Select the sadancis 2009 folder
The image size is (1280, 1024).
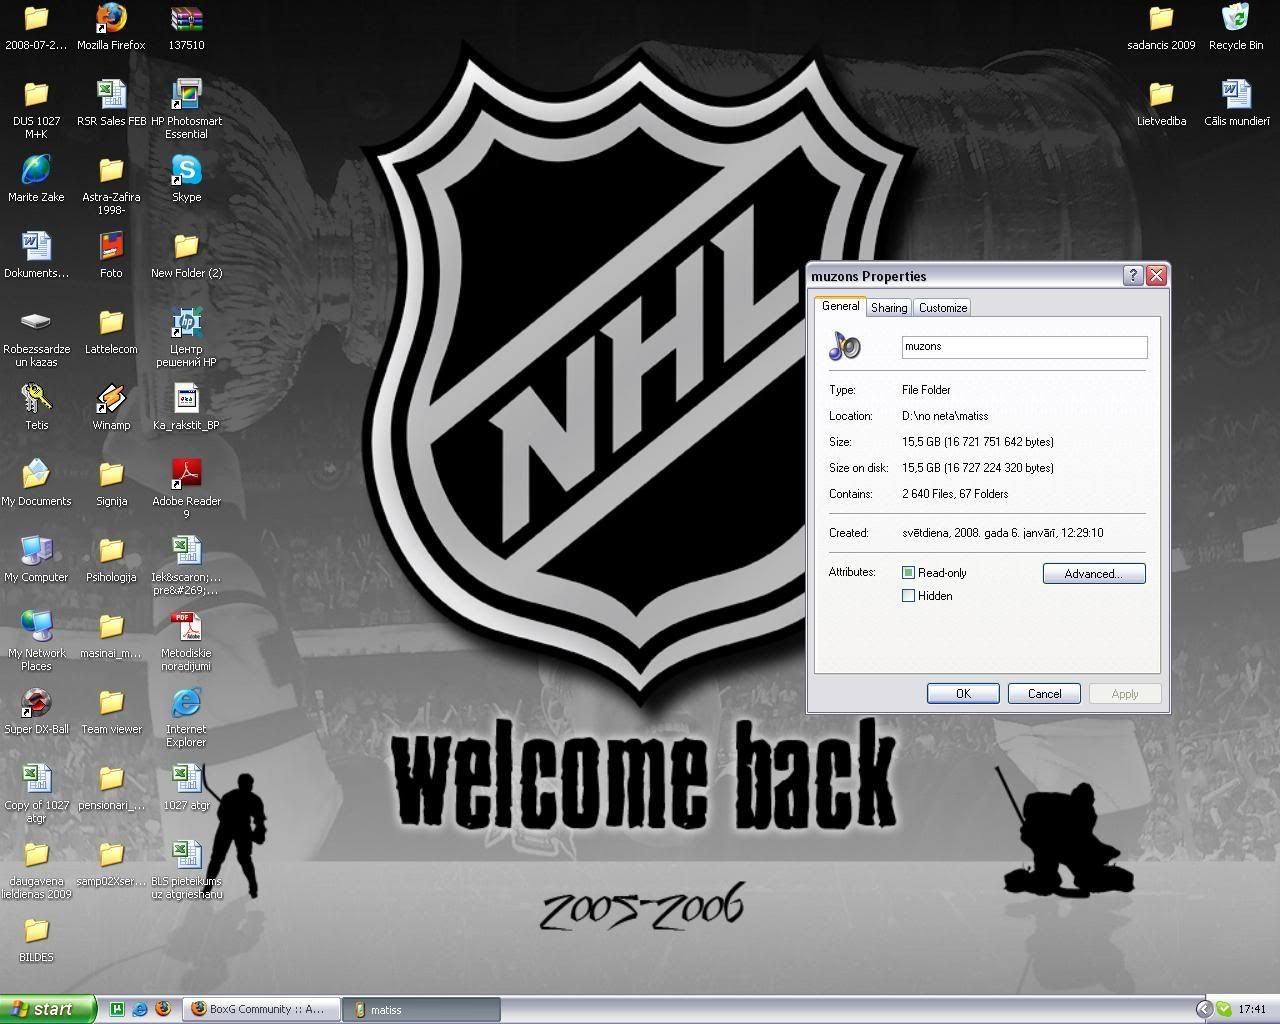click(x=1161, y=27)
